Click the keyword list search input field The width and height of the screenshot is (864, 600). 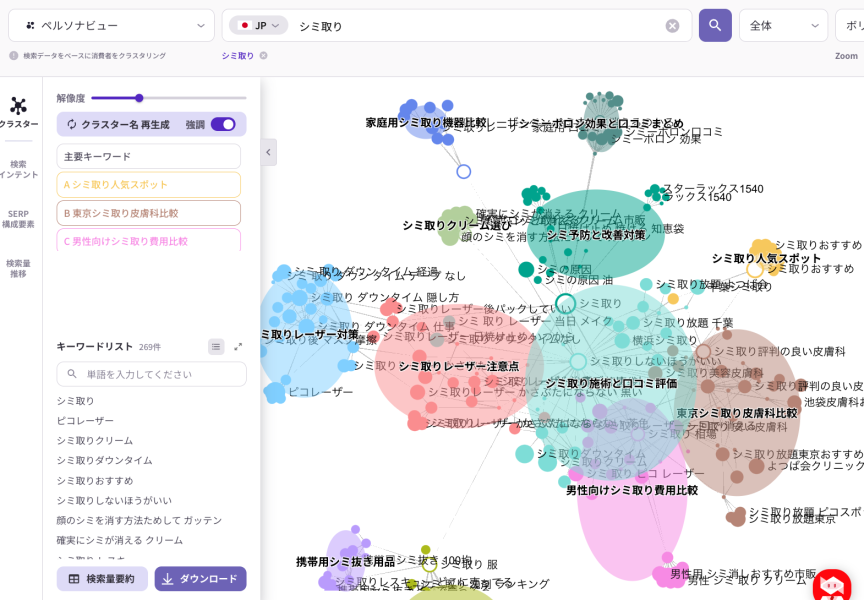151,374
